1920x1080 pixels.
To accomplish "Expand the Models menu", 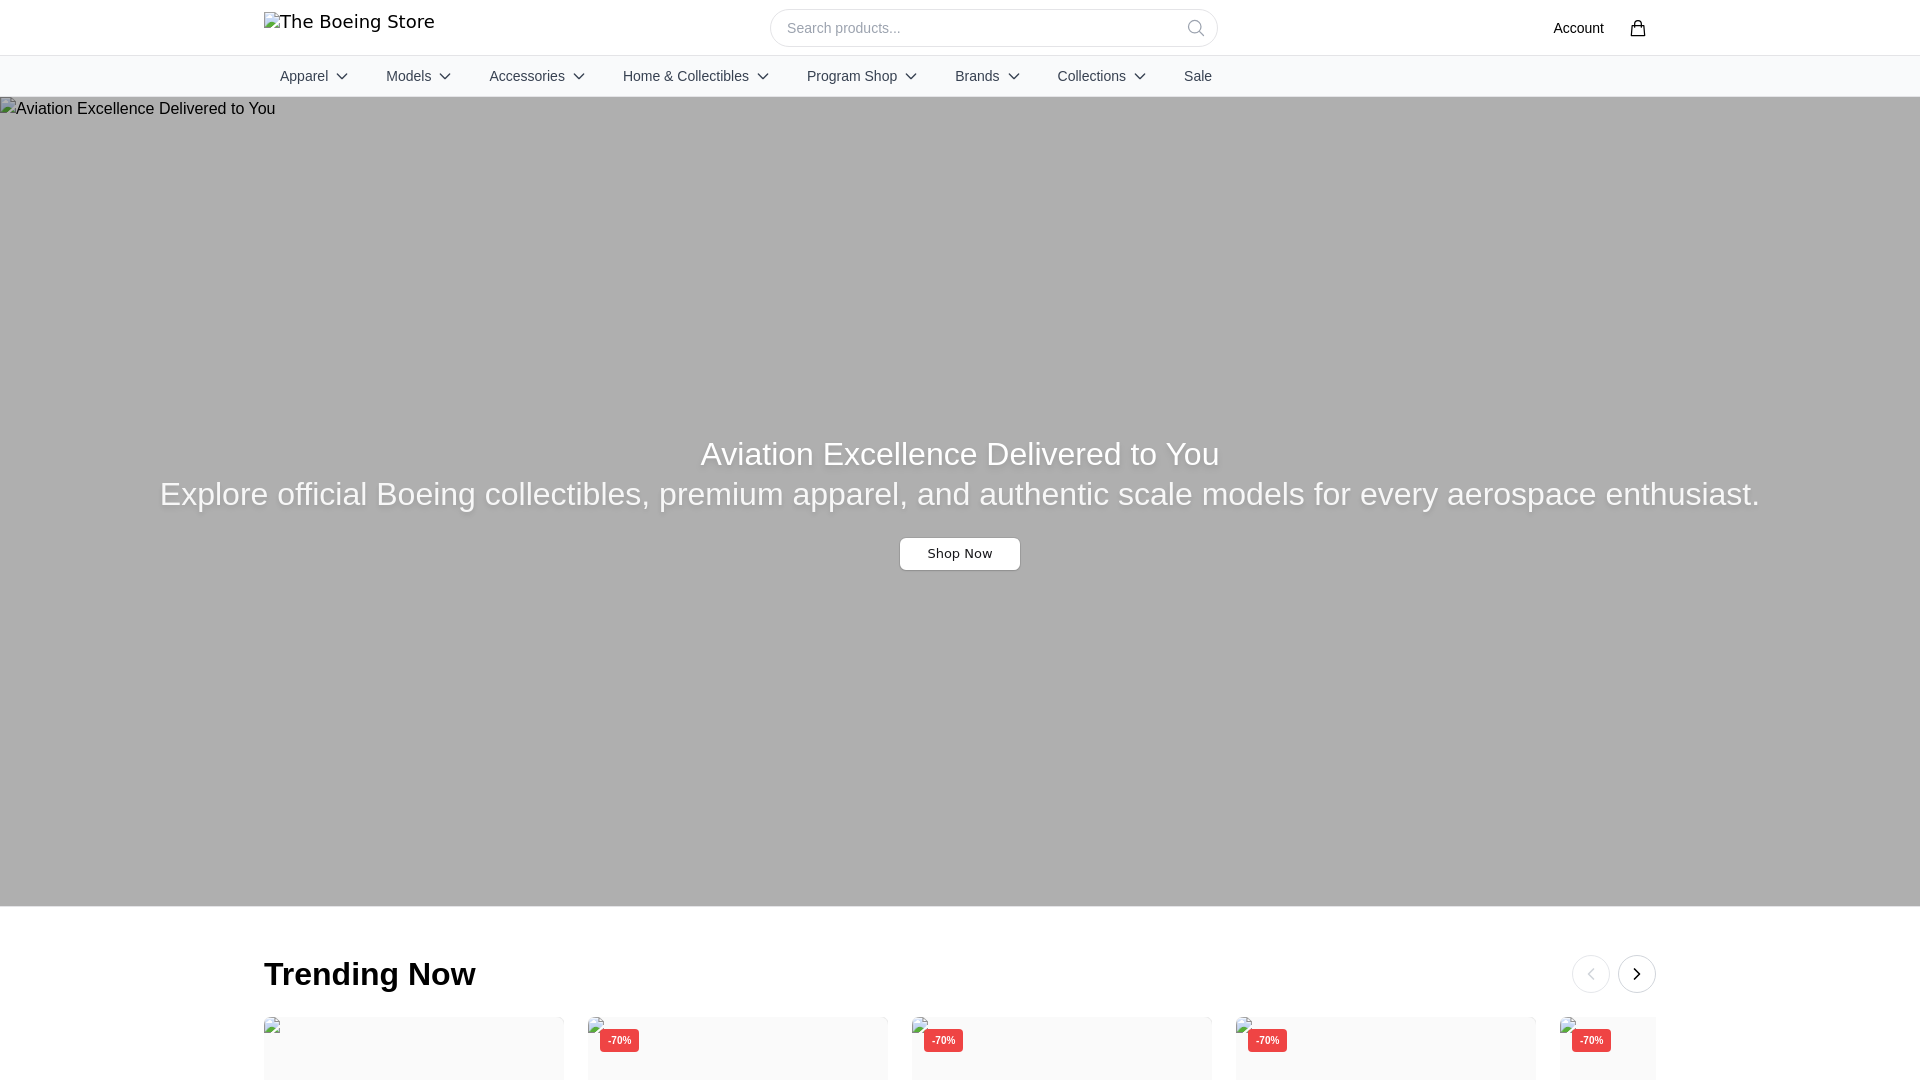I will tap(419, 76).
